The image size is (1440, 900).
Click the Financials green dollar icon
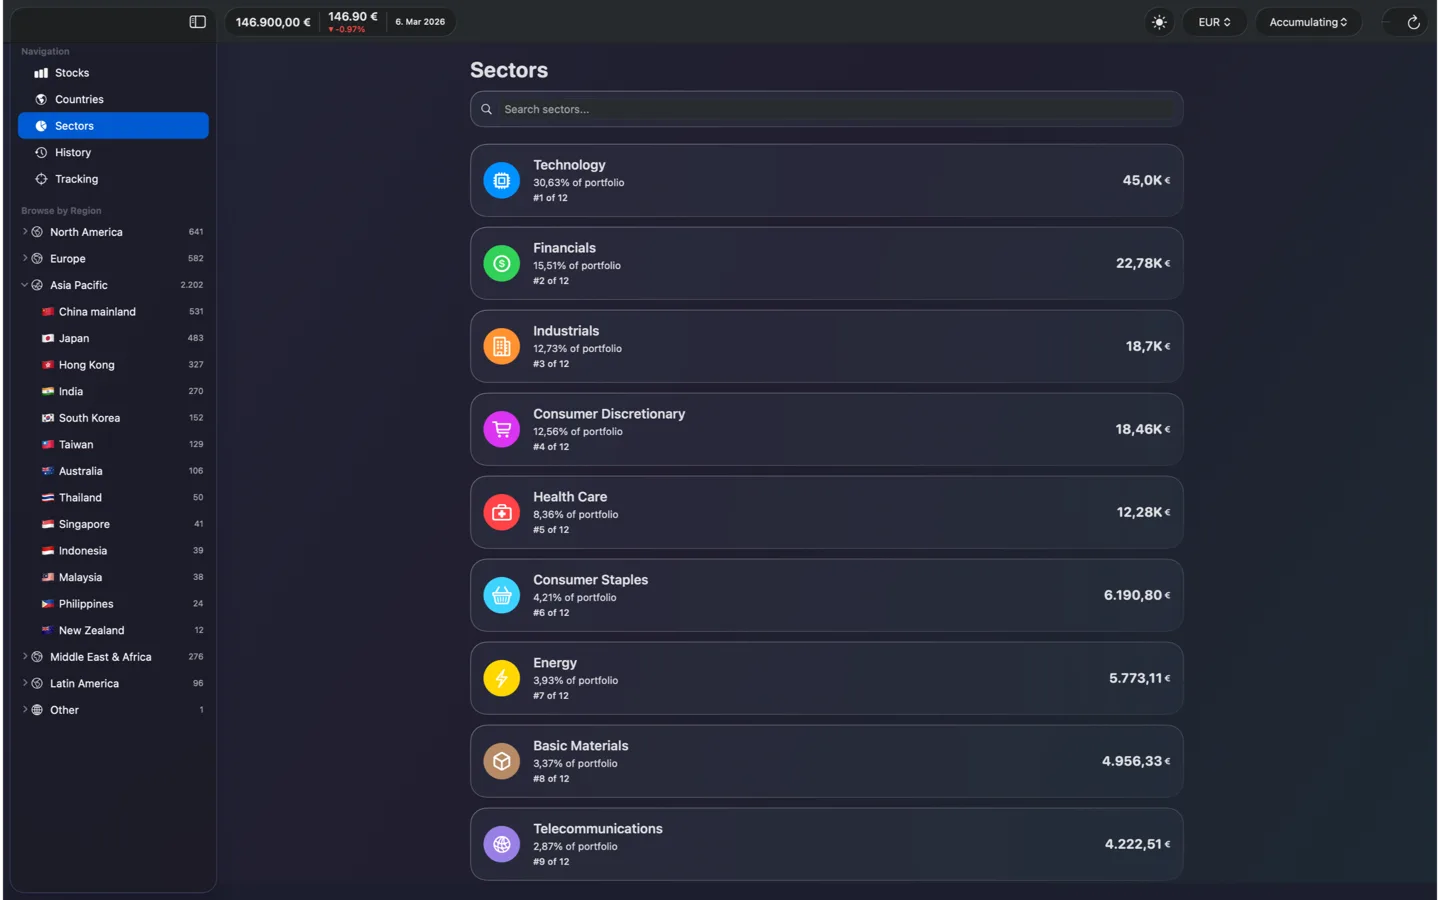[501, 263]
